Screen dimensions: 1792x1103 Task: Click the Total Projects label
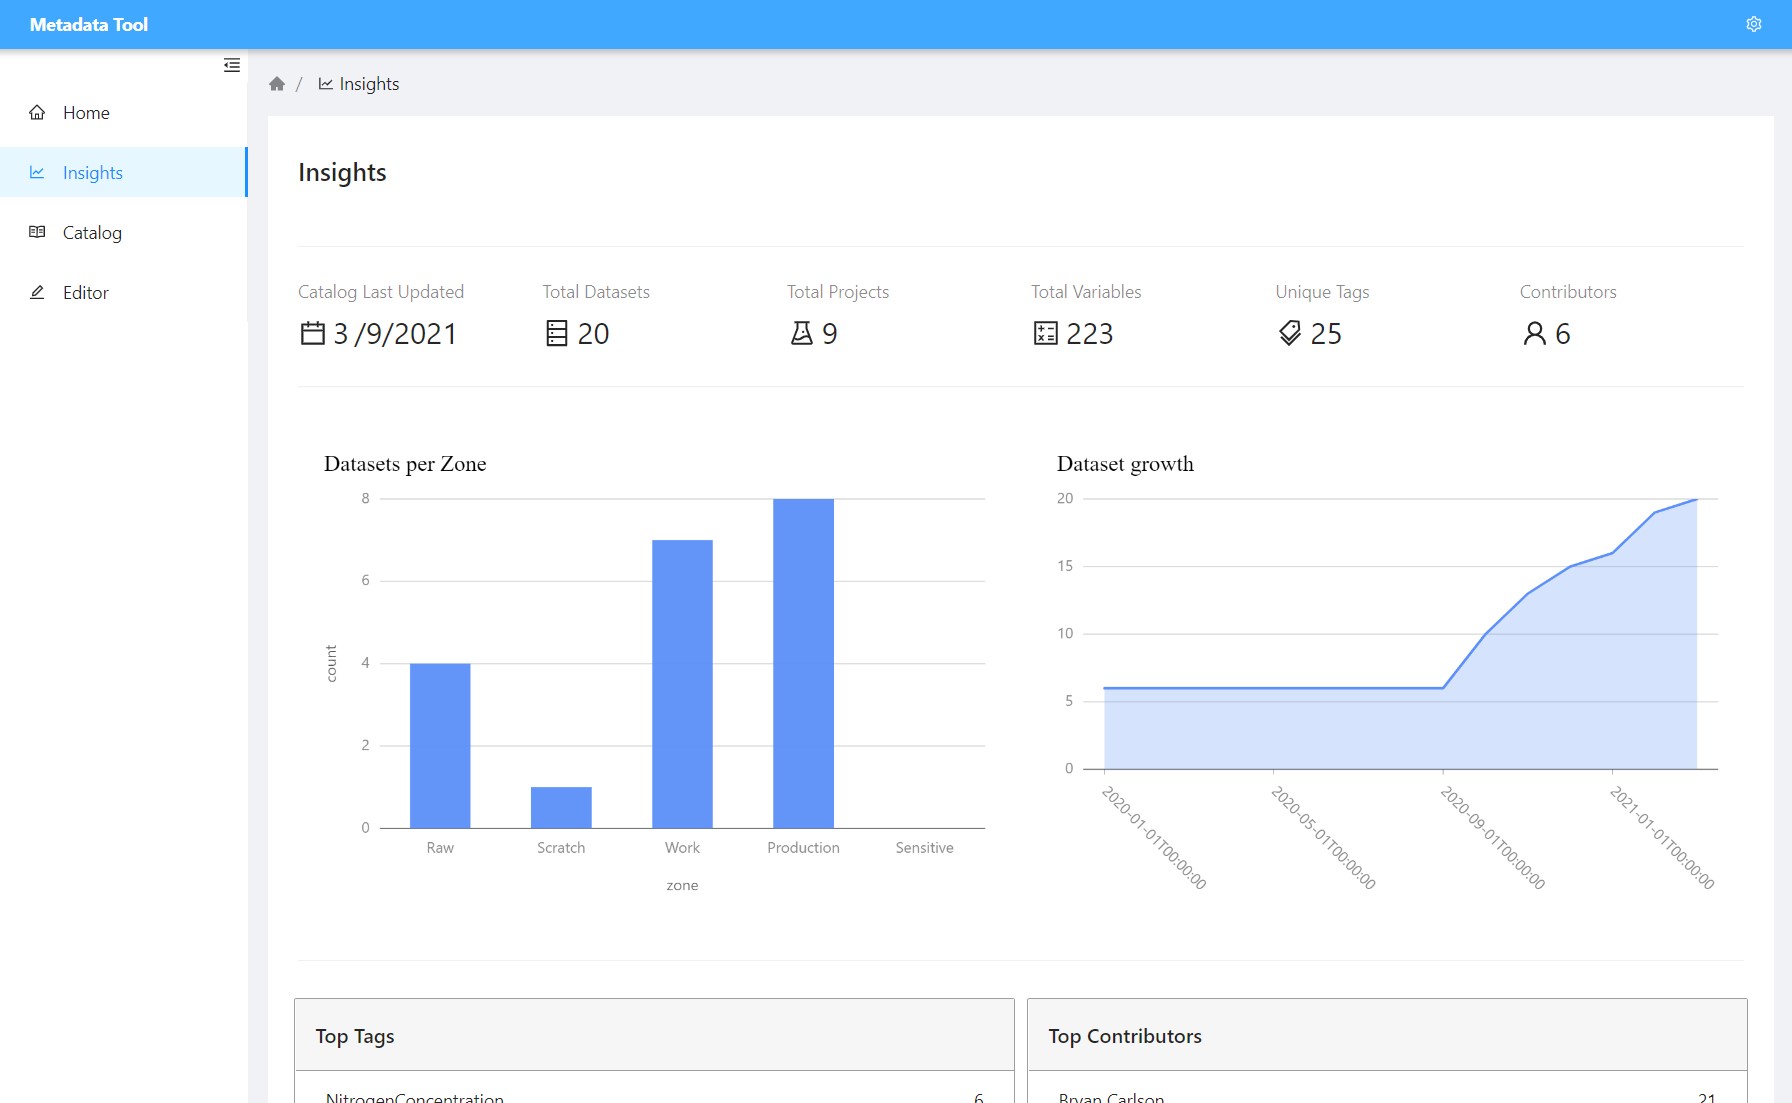click(838, 292)
